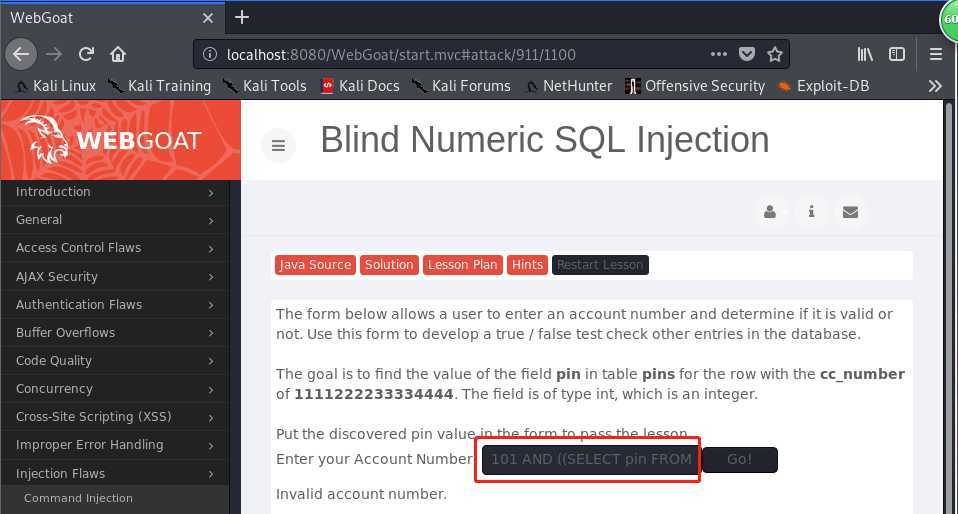Image resolution: width=958 pixels, height=514 pixels.
Task: Expand Code Quality section
Action: click(115, 361)
